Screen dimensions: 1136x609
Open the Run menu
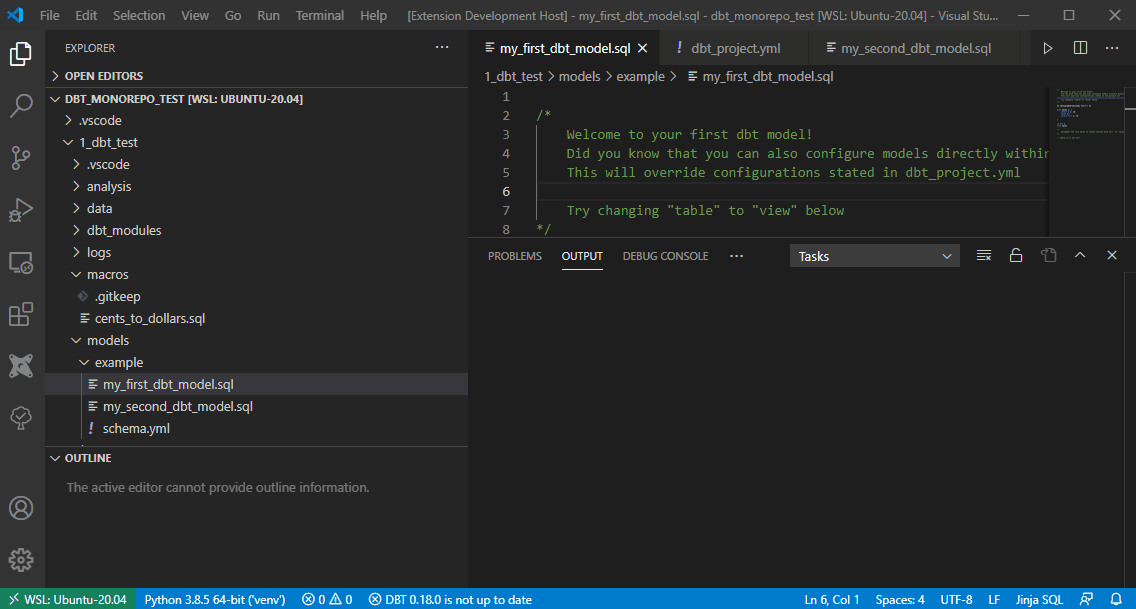click(x=268, y=15)
